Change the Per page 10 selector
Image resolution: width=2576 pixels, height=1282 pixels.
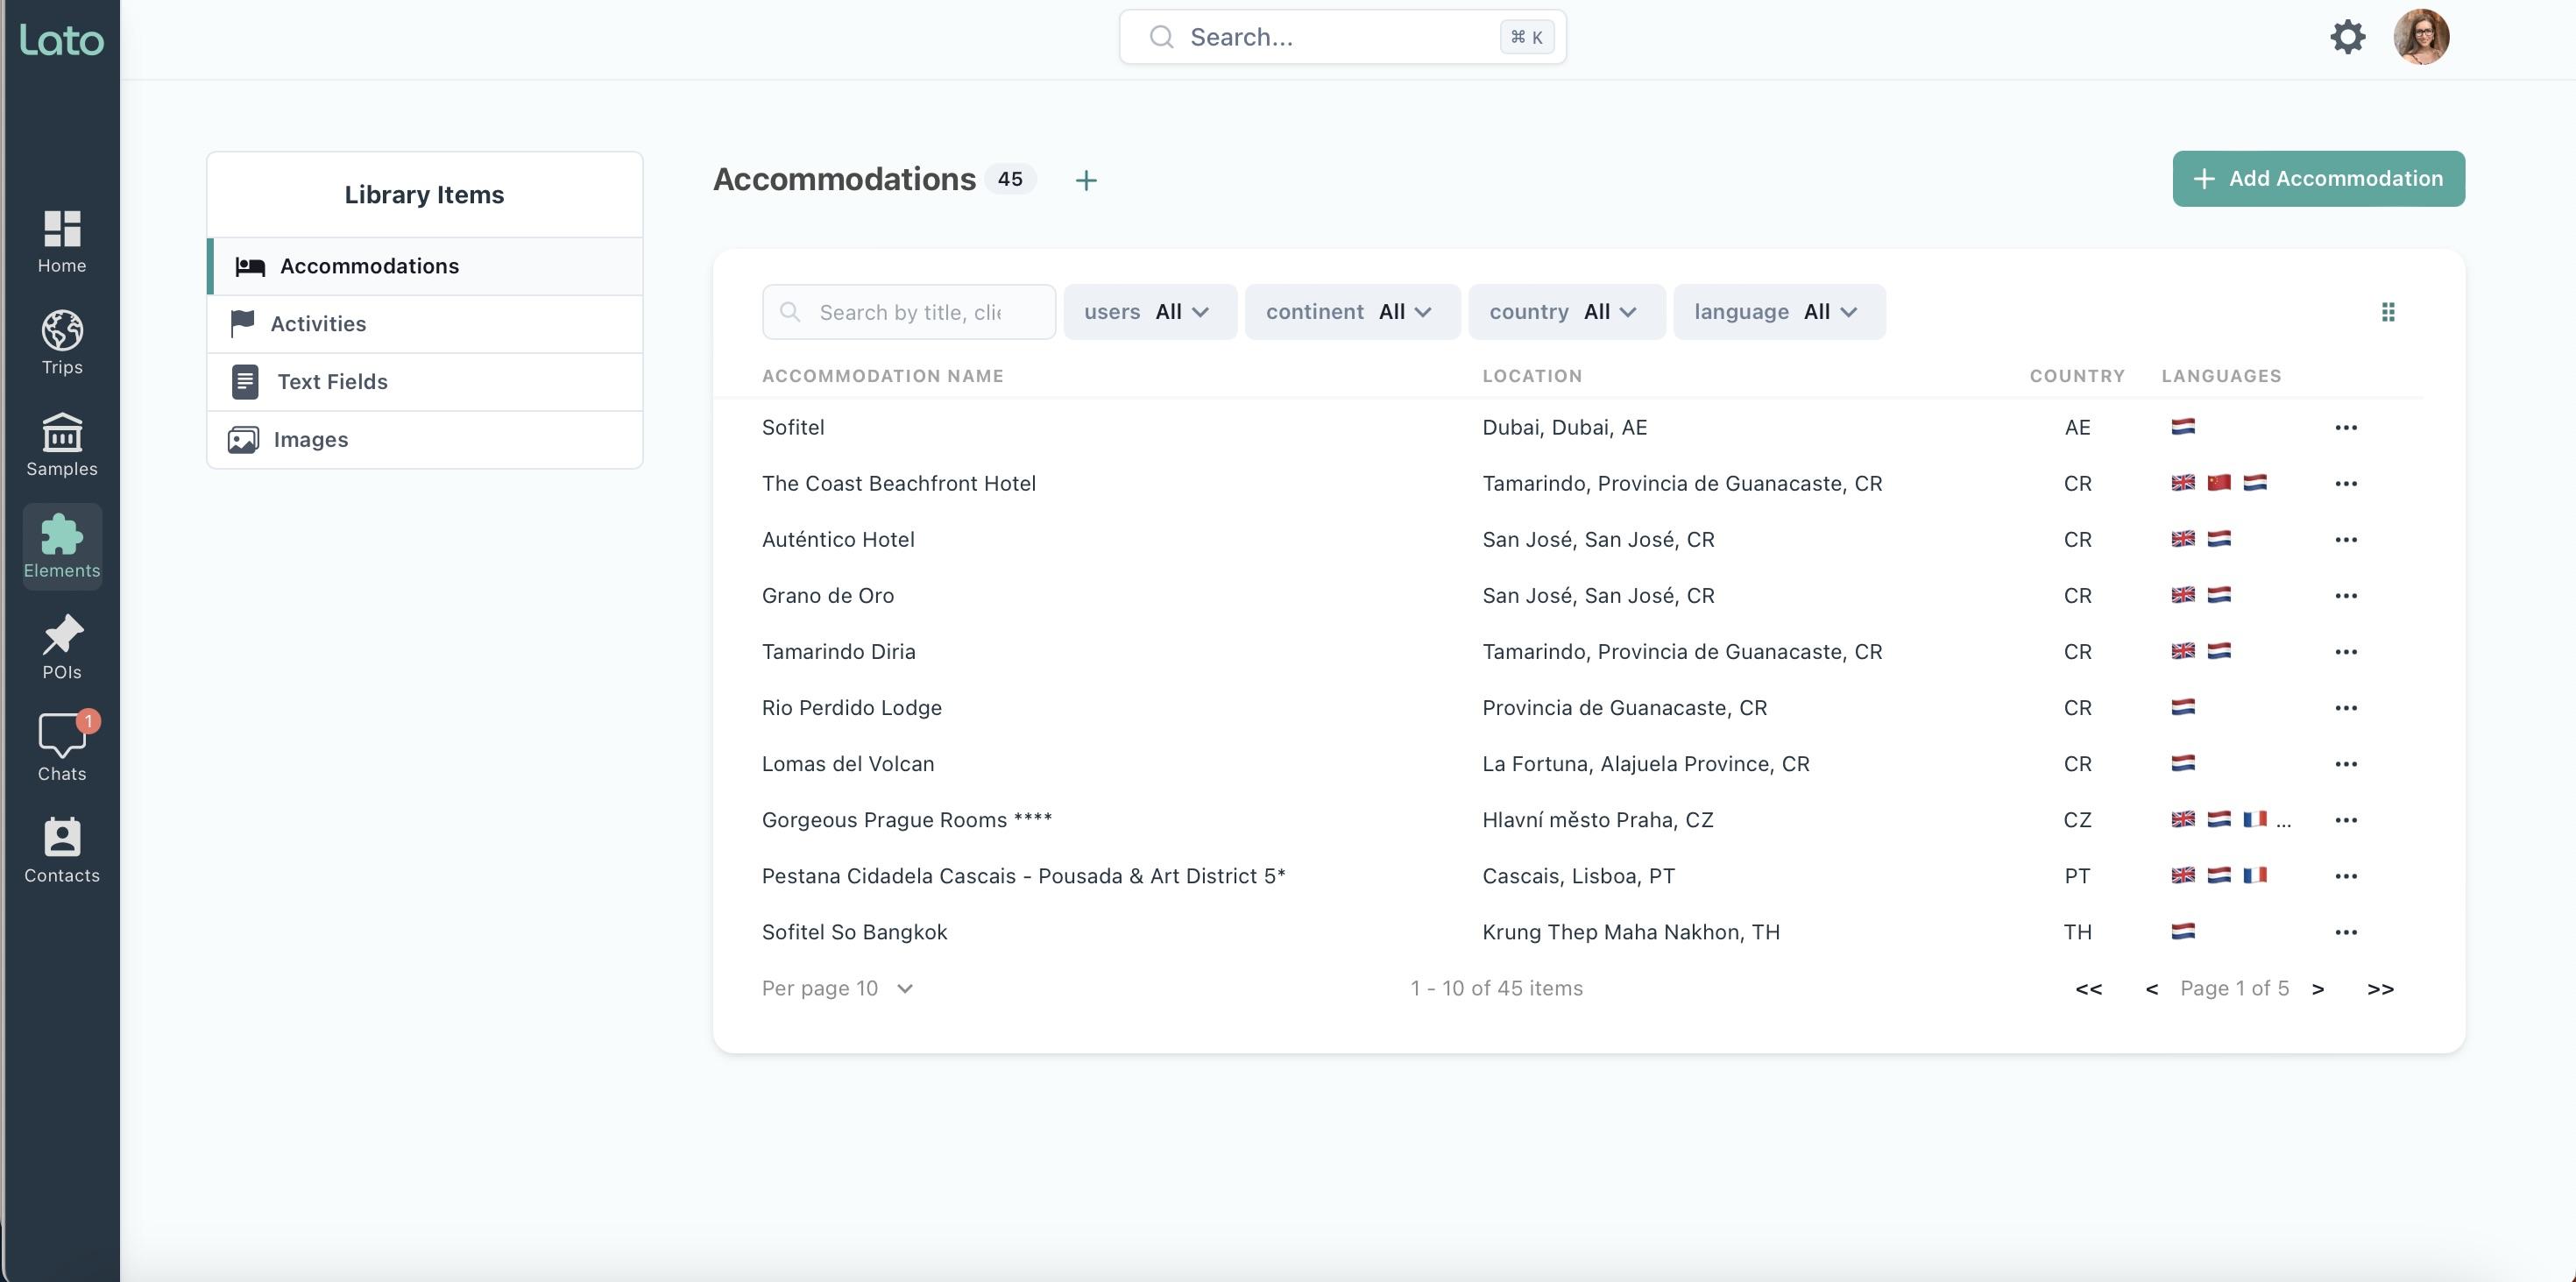[838, 988]
